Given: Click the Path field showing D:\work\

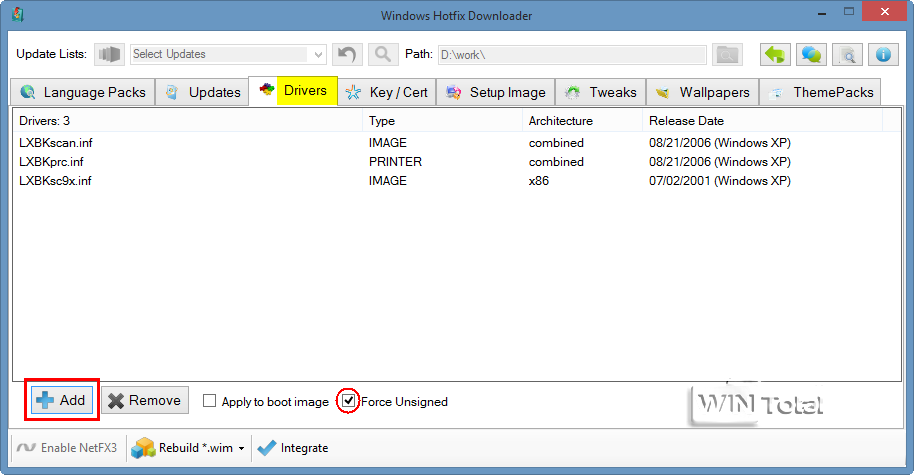Looking at the screenshot, I should pyautogui.click(x=572, y=55).
